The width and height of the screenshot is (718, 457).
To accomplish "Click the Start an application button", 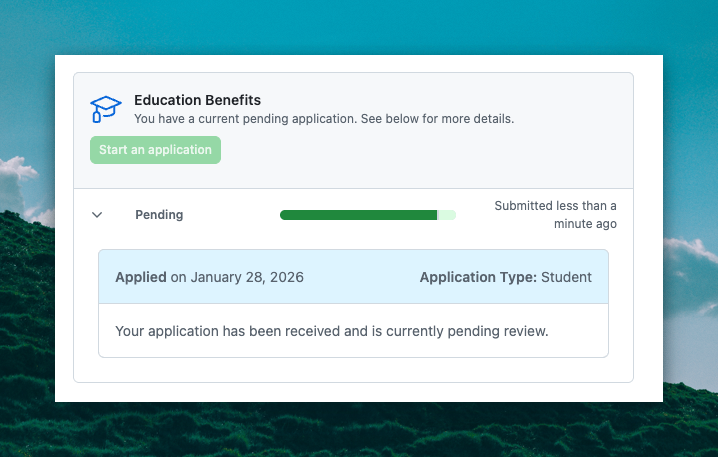I will click(155, 150).
